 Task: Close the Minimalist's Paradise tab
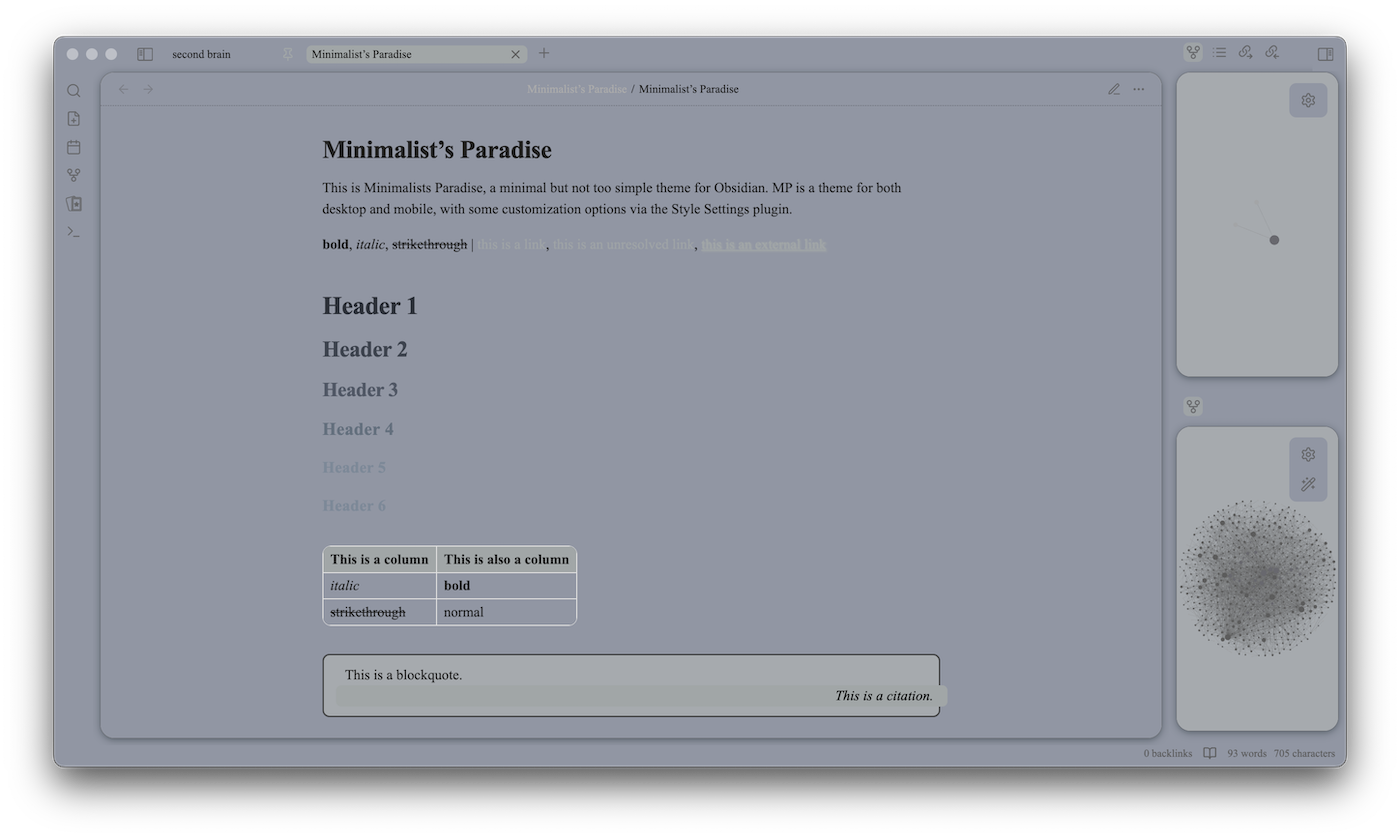click(516, 54)
